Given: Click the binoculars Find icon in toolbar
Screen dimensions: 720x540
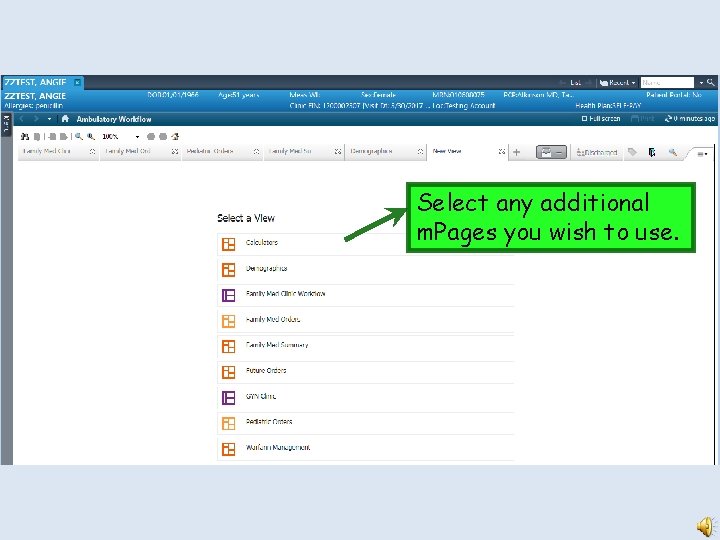Looking at the screenshot, I should coord(25,136).
